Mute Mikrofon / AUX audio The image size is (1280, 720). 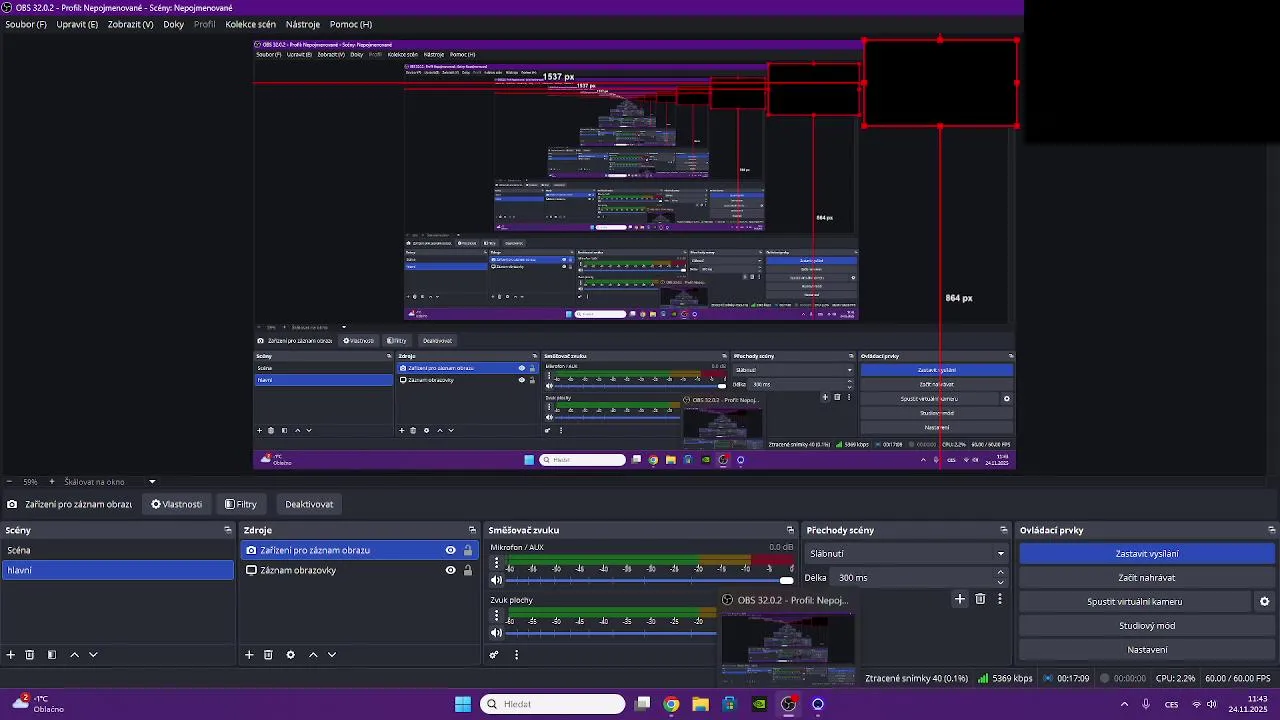coord(496,580)
